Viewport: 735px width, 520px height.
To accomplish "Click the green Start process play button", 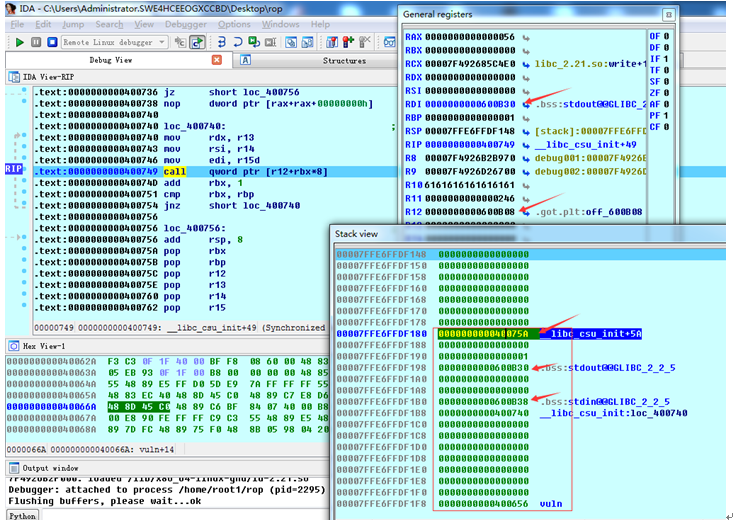I will pyautogui.click(x=19, y=42).
